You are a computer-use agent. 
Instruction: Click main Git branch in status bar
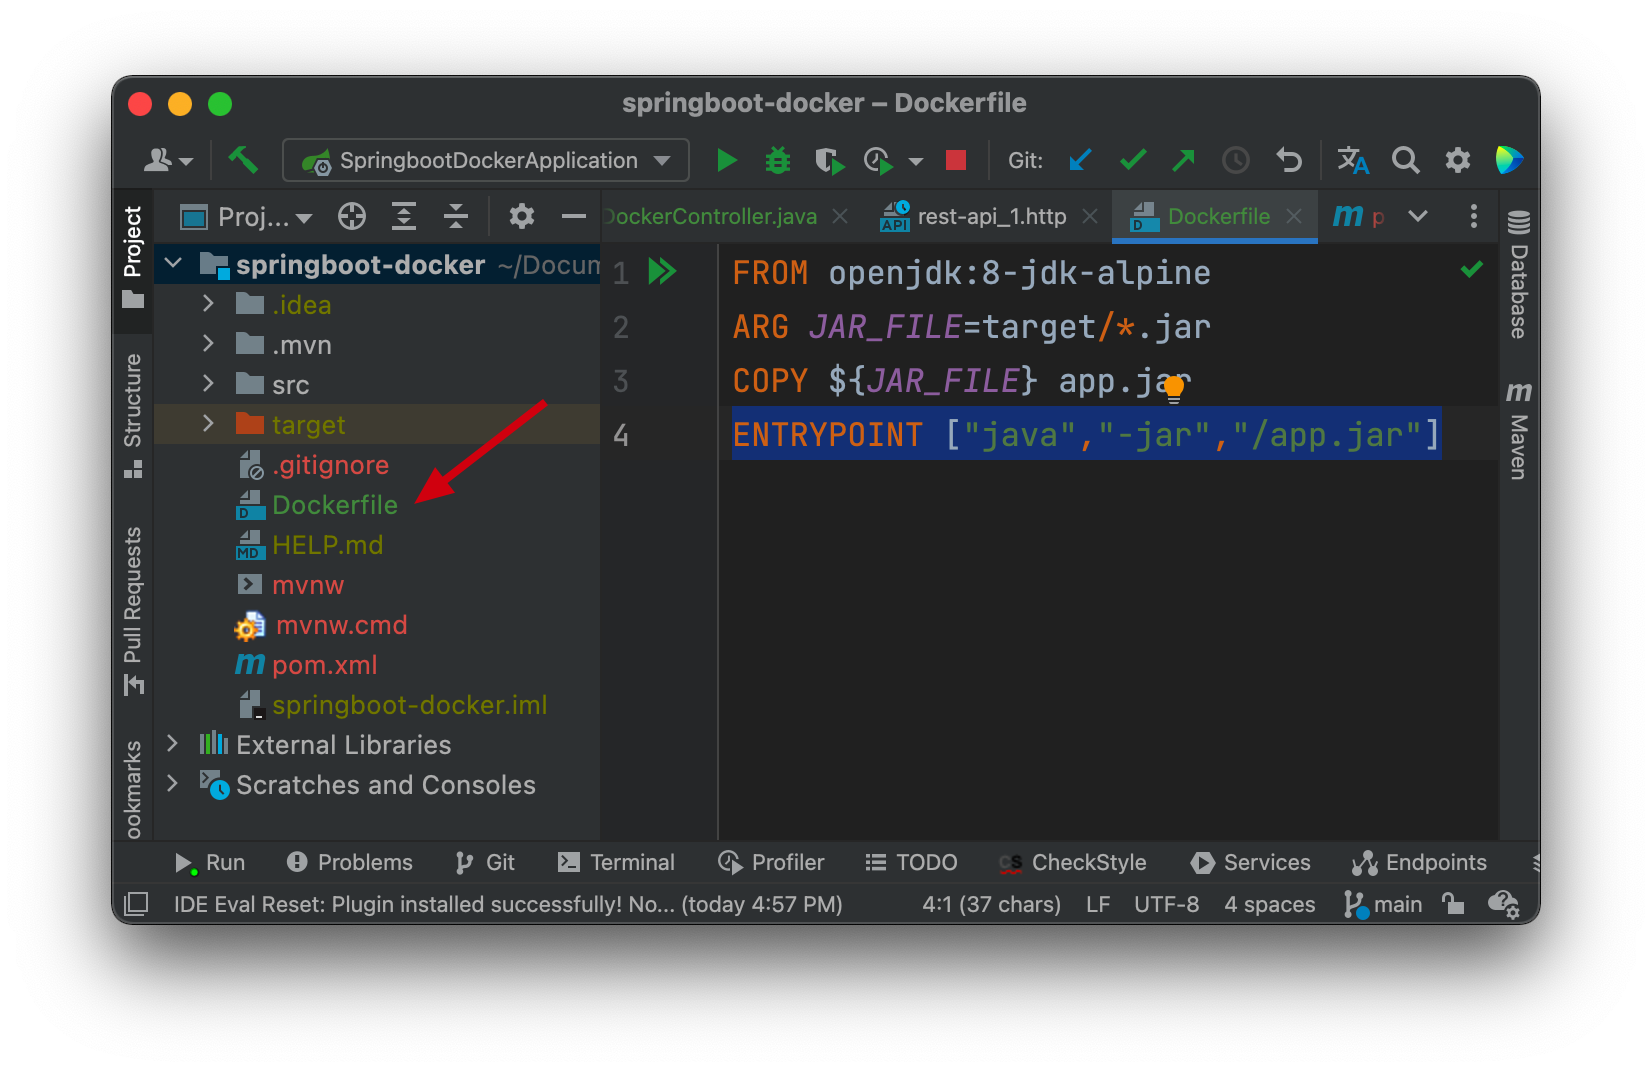point(1384,904)
